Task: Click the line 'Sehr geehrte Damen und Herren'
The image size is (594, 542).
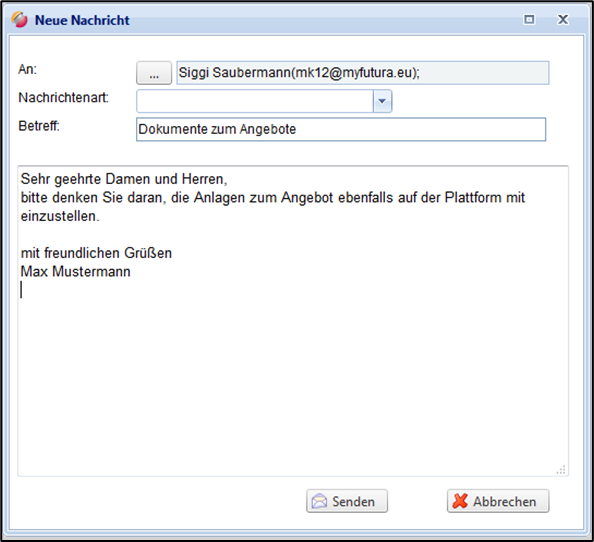Action: coord(124,179)
